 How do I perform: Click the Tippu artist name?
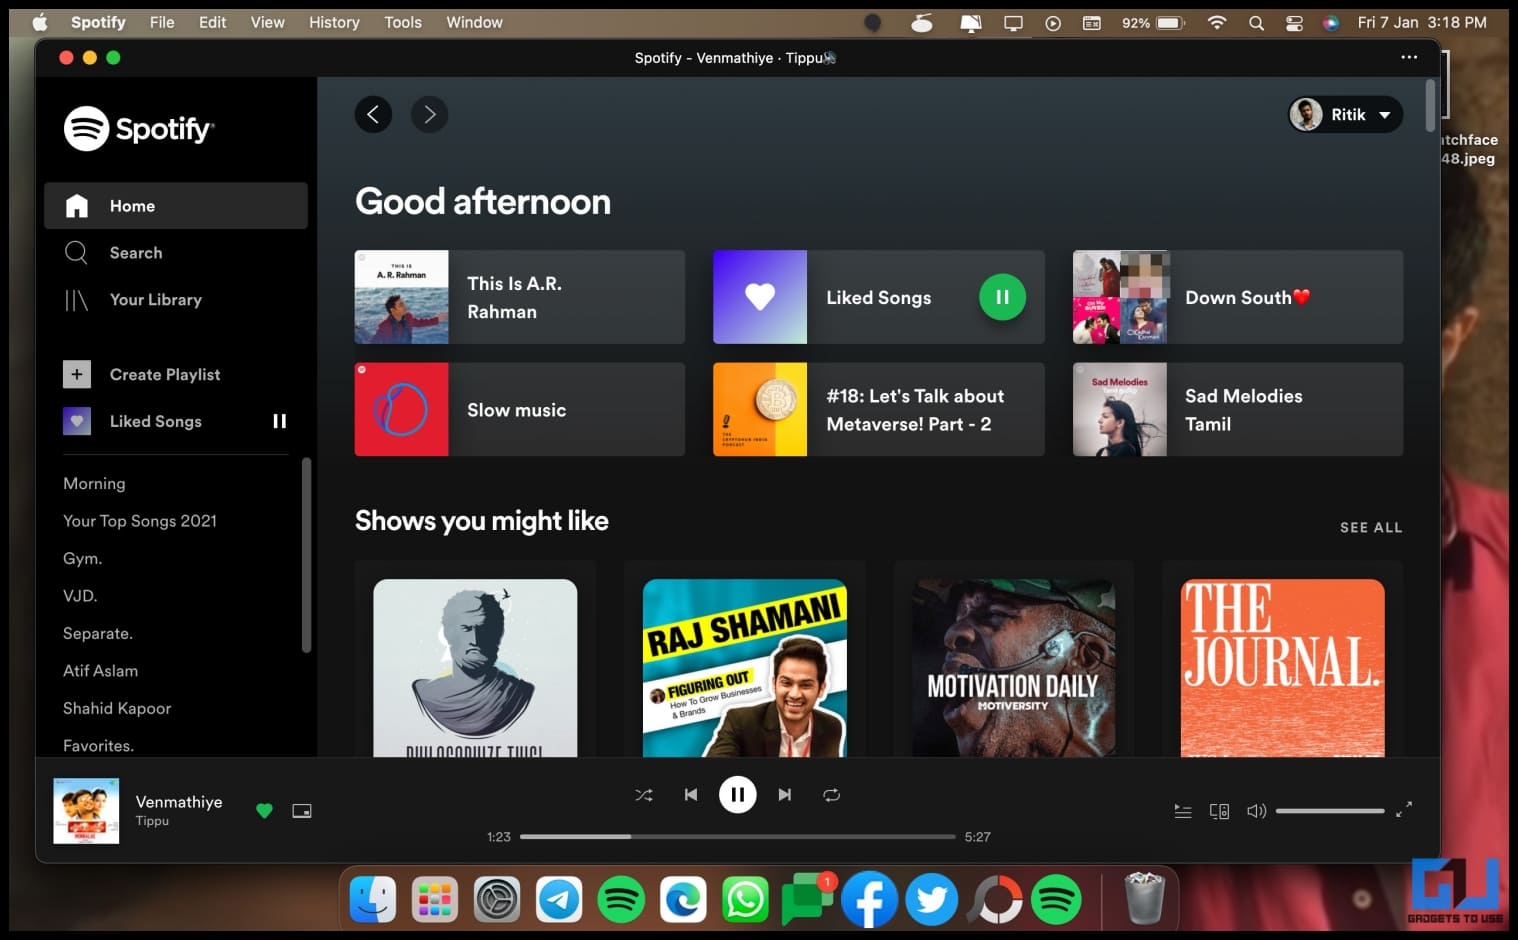(x=152, y=821)
